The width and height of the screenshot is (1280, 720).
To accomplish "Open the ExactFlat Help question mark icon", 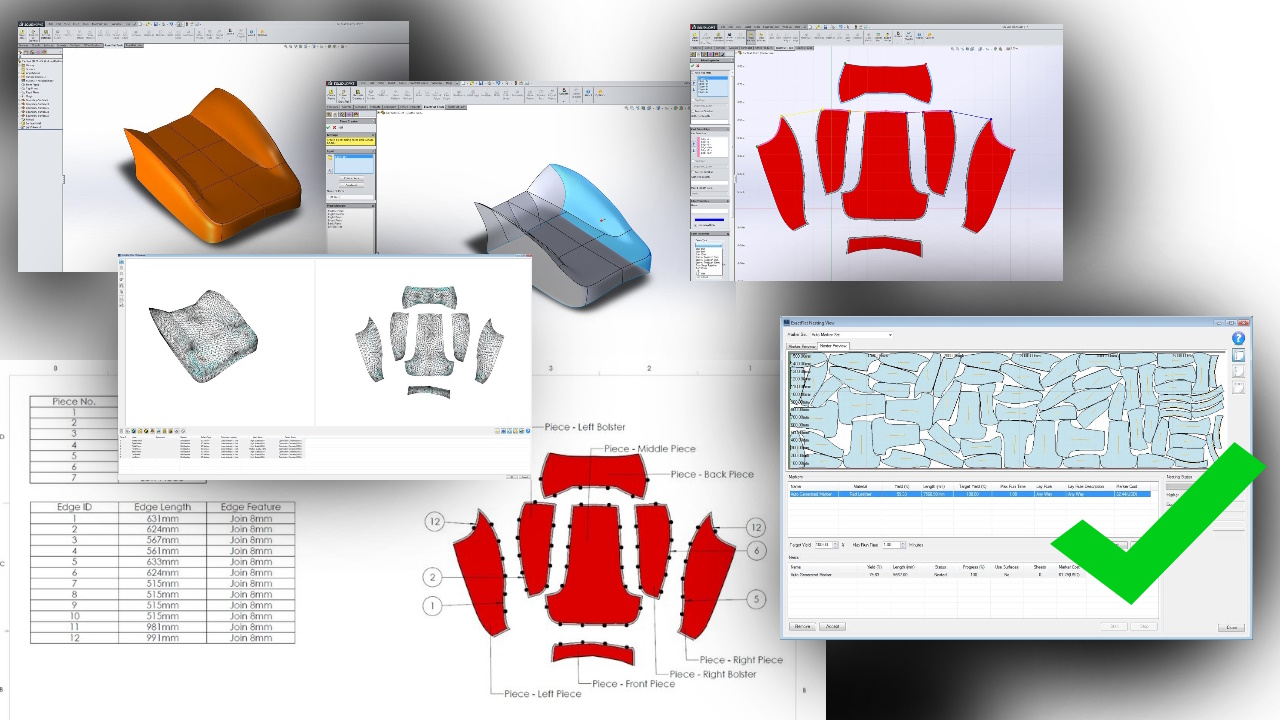I will click(1238, 338).
